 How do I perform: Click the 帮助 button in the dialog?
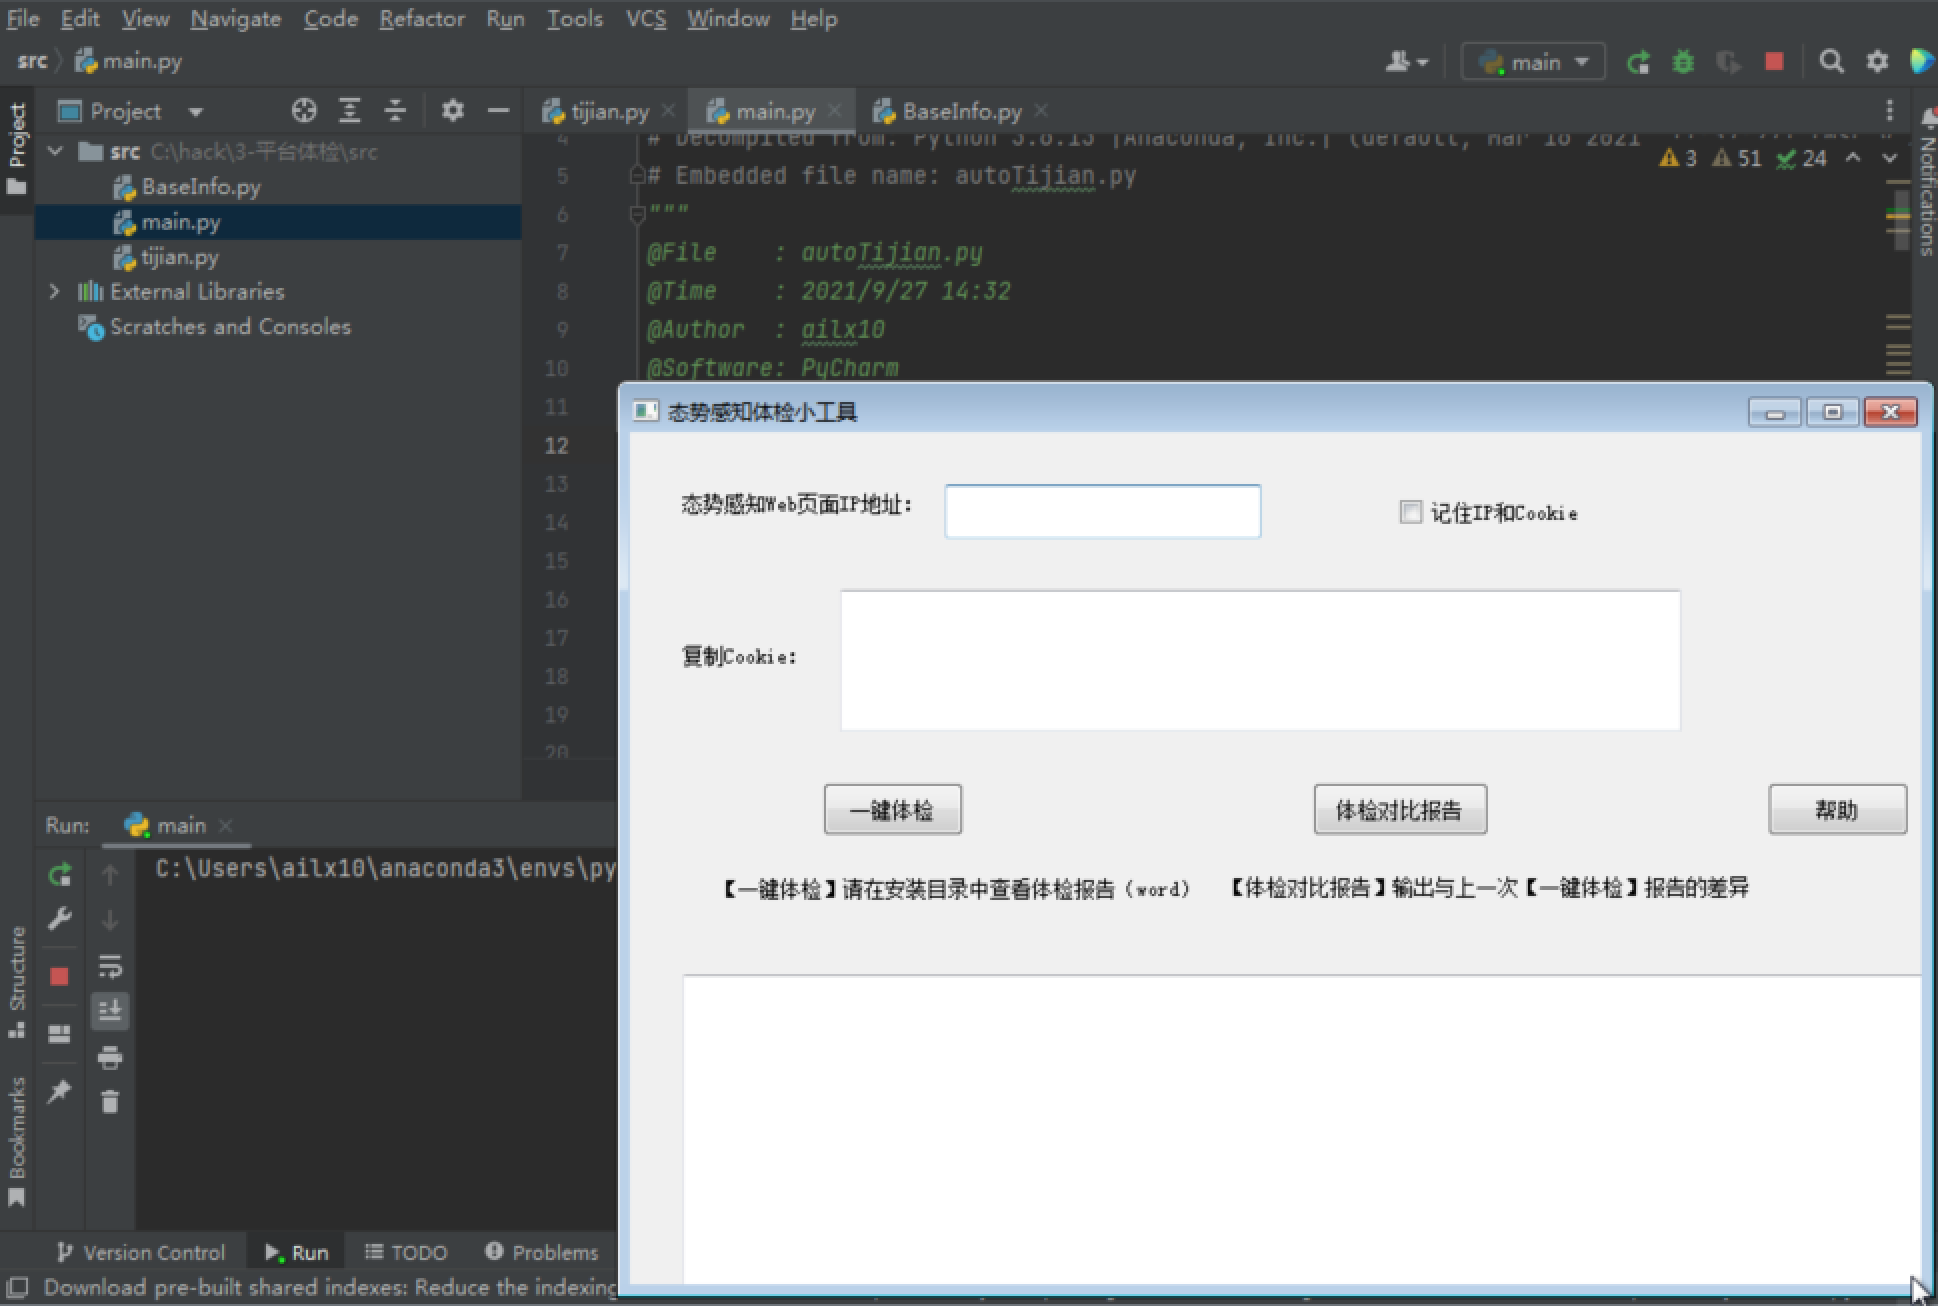pos(1836,810)
